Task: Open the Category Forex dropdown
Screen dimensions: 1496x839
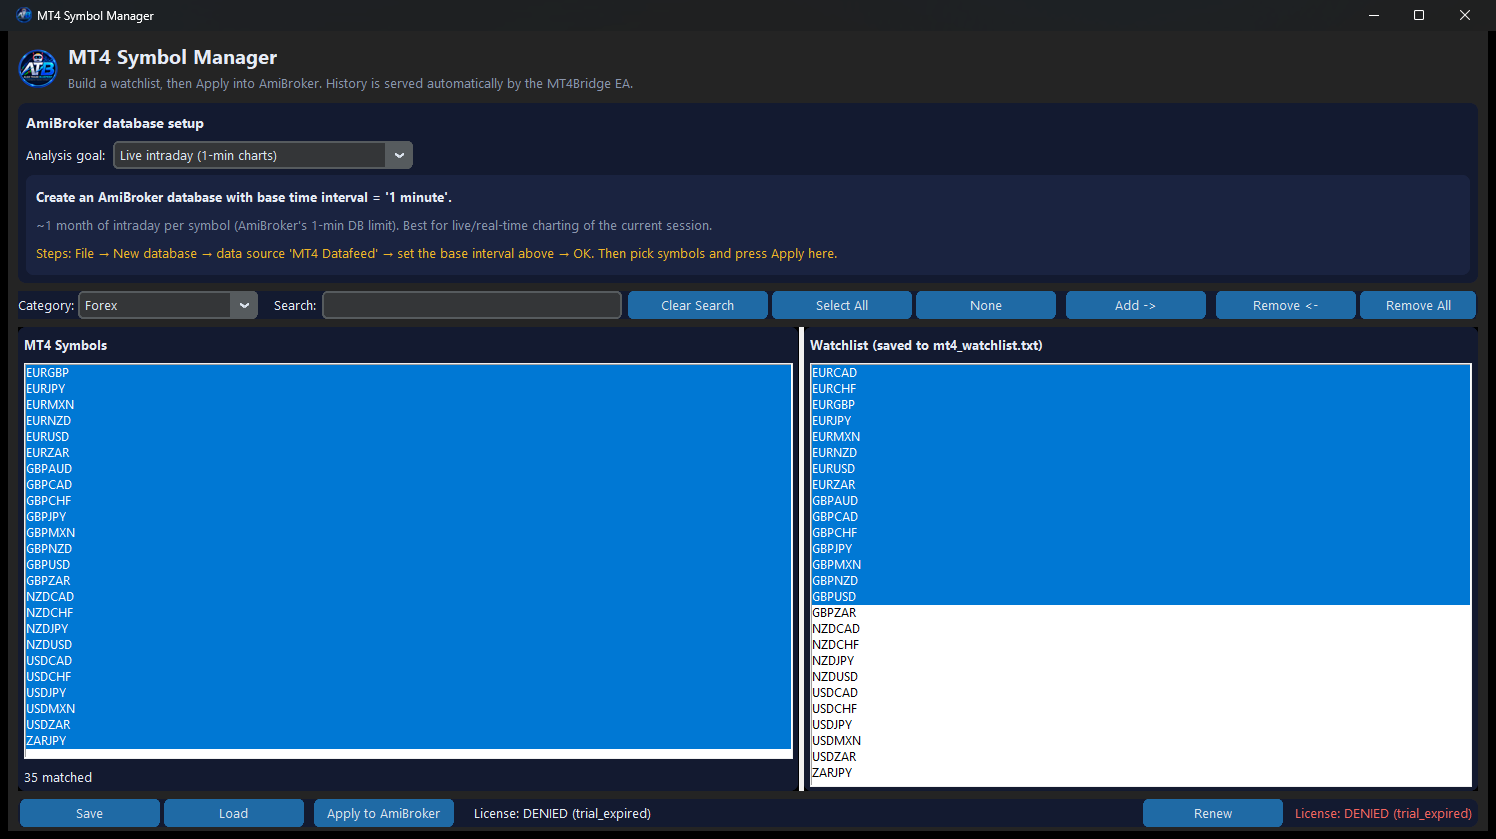Action: (168, 305)
